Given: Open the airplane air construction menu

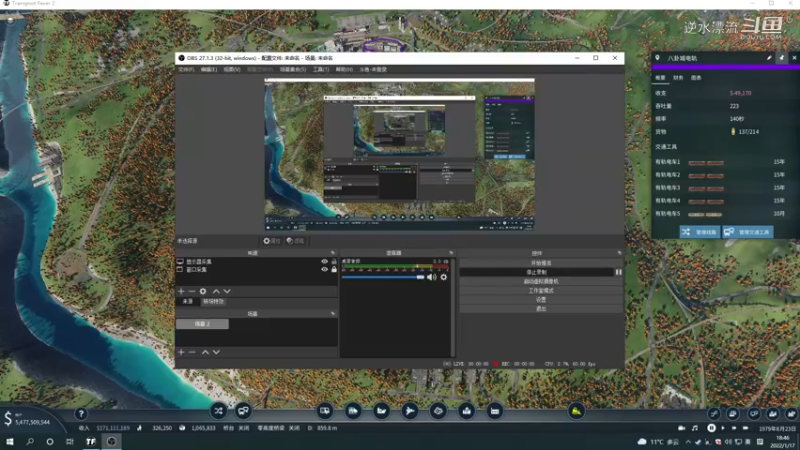Looking at the screenshot, I should click(410, 411).
